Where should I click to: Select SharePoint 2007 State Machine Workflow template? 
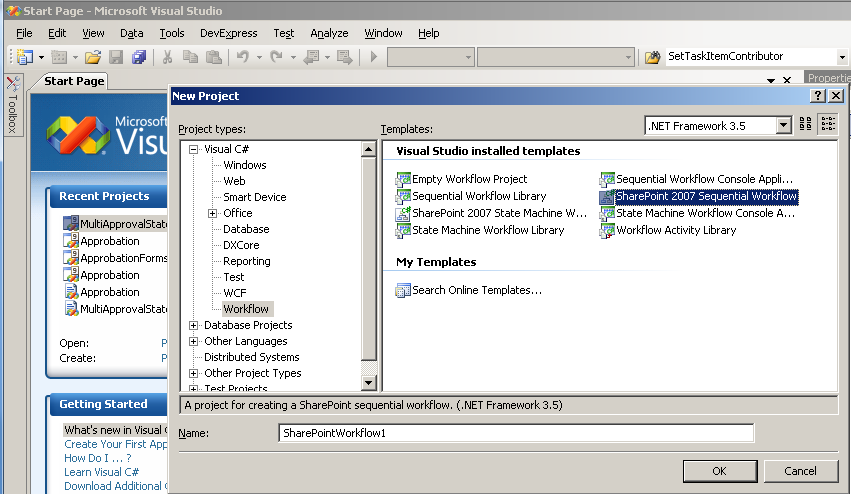tap(491, 213)
